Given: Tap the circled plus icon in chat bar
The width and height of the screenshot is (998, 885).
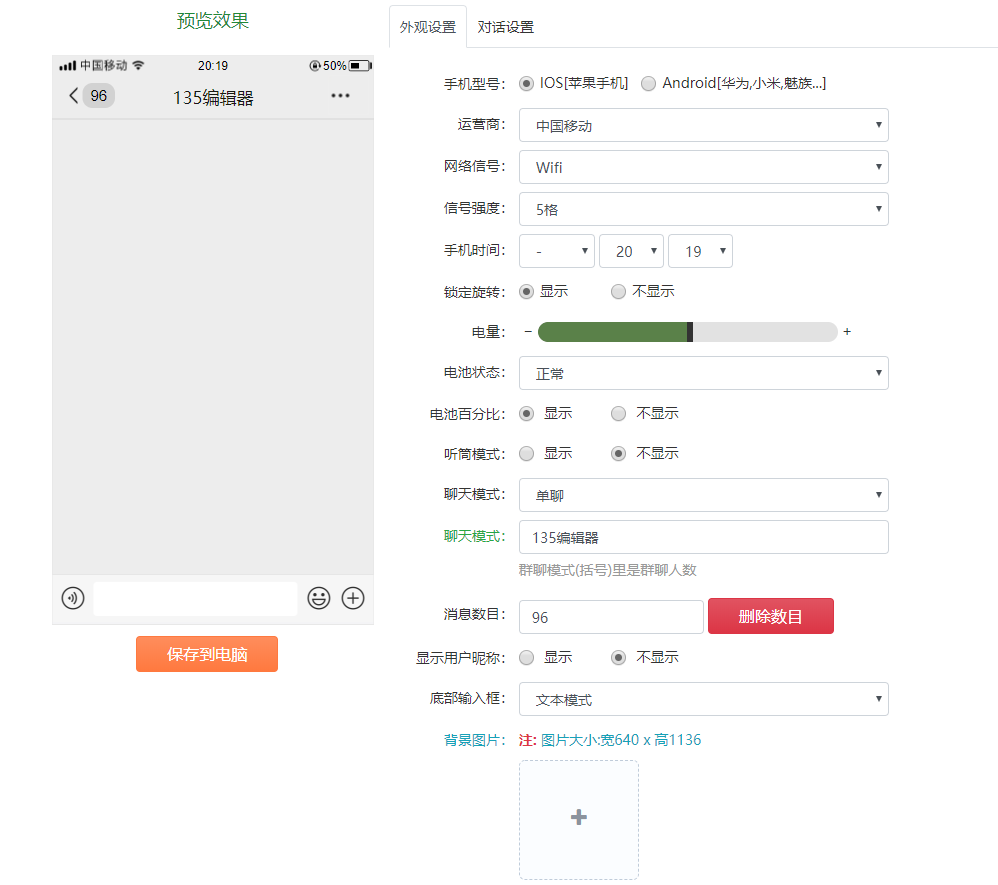Looking at the screenshot, I should coord(353,598).
